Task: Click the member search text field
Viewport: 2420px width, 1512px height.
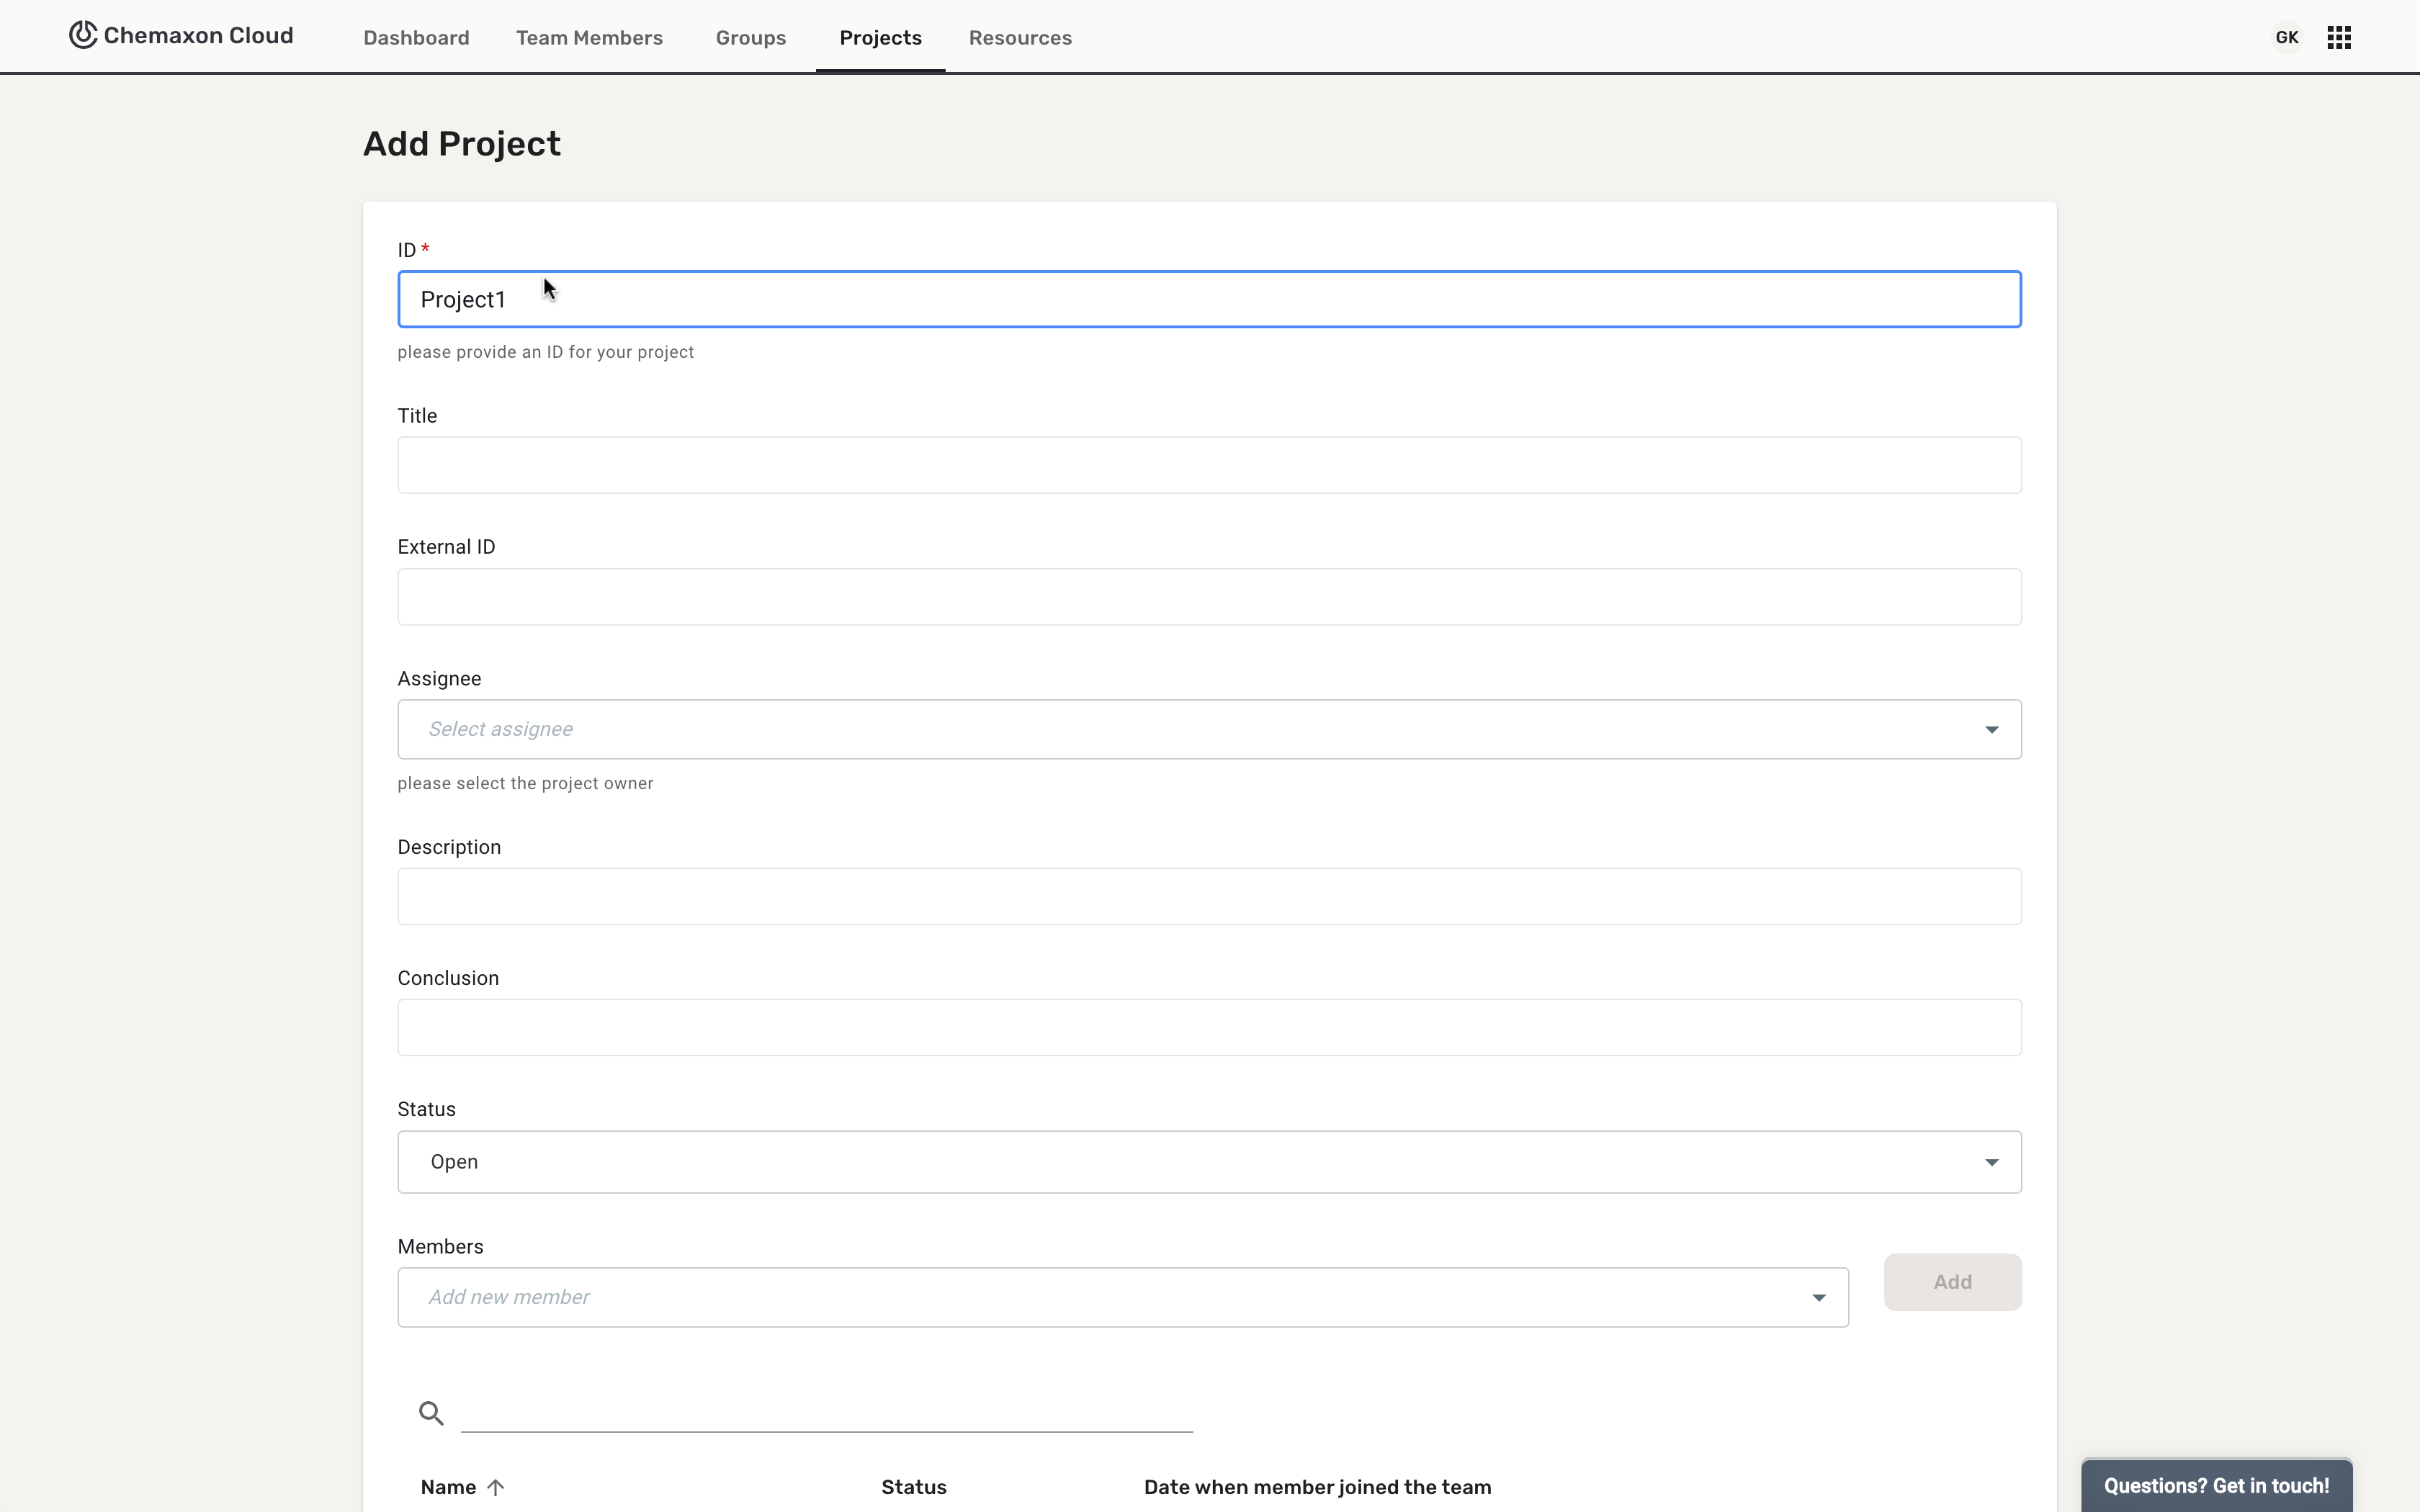Action: [x=826, y=1412]
